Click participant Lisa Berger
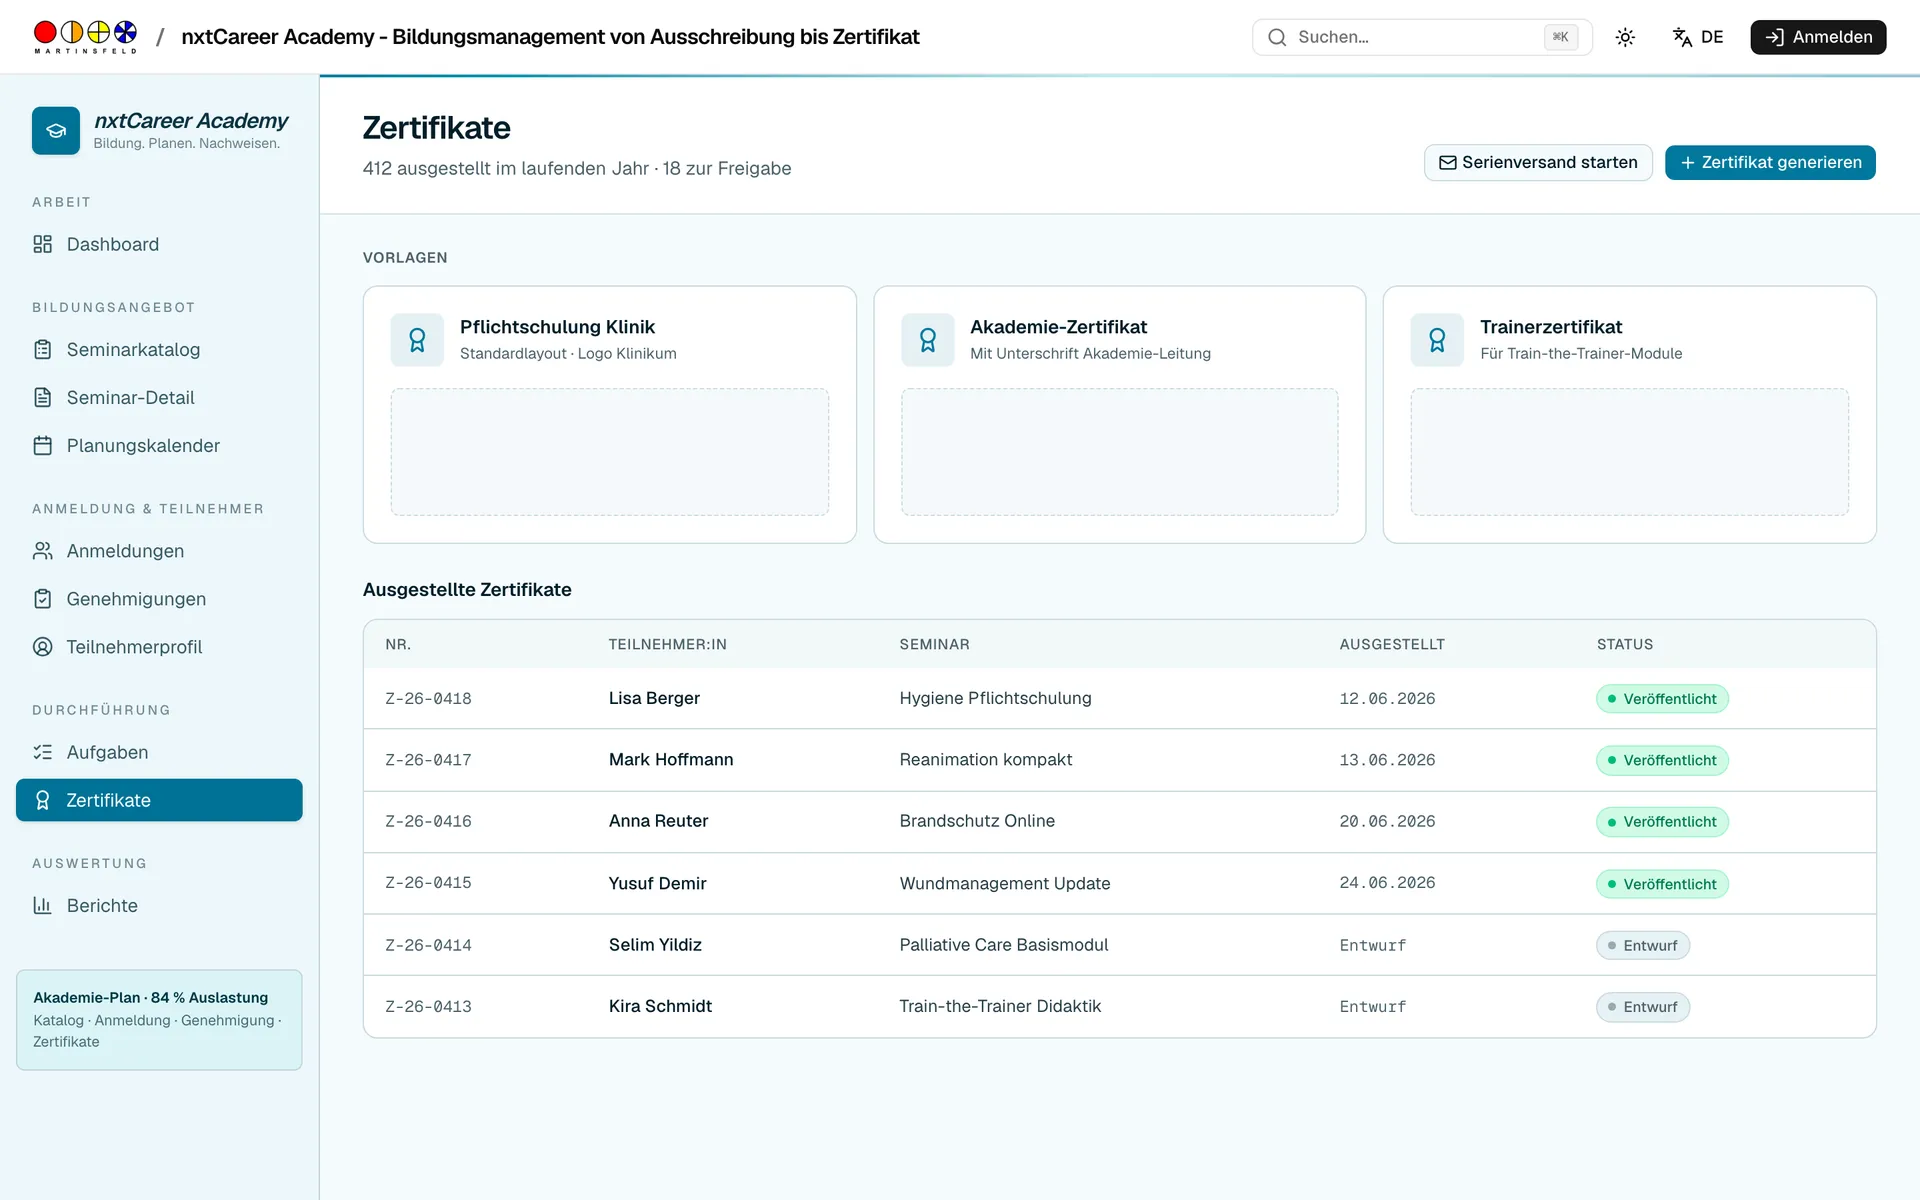 (x=654, y=698)
